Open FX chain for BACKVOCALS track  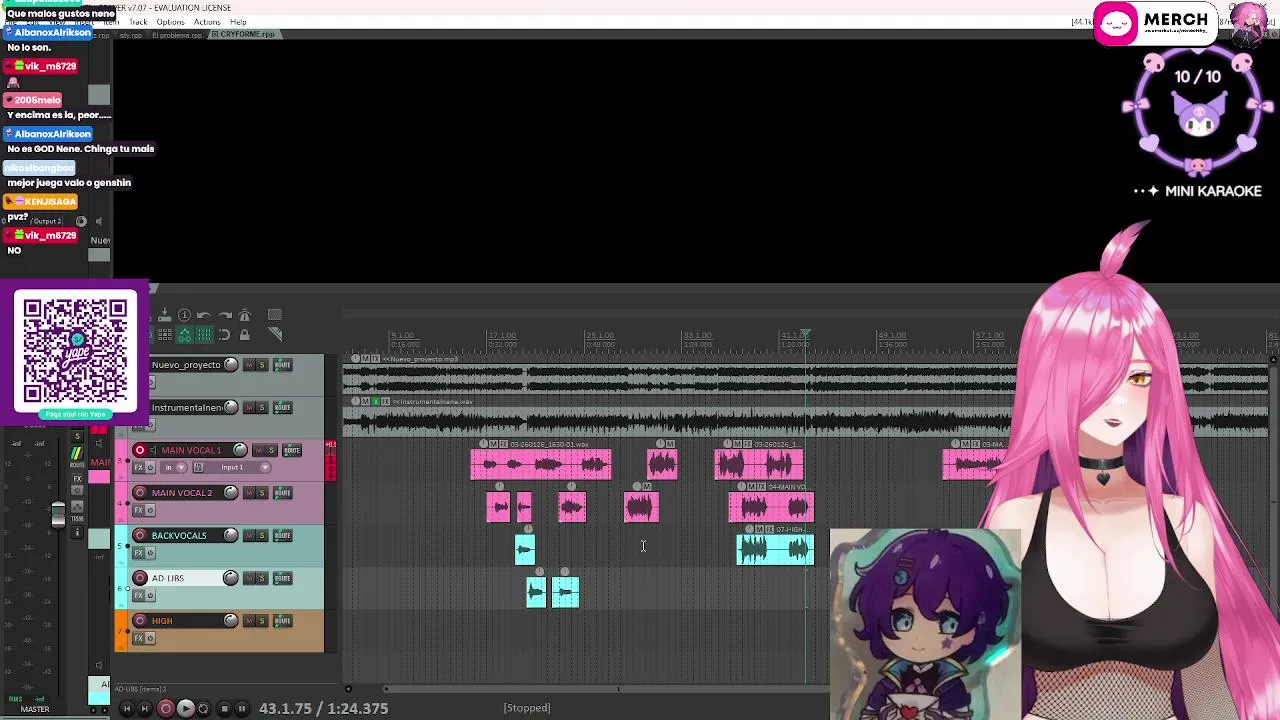[x=138, y=553]
